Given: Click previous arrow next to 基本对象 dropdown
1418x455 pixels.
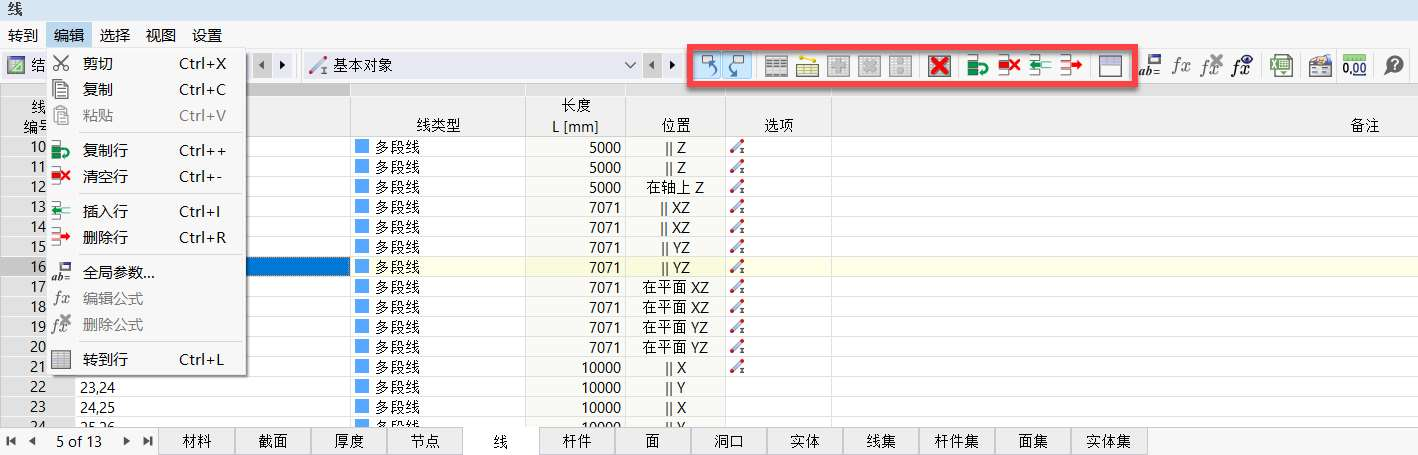Looking at the screenshot, I should pyautogui.click(x=653, y=66).
